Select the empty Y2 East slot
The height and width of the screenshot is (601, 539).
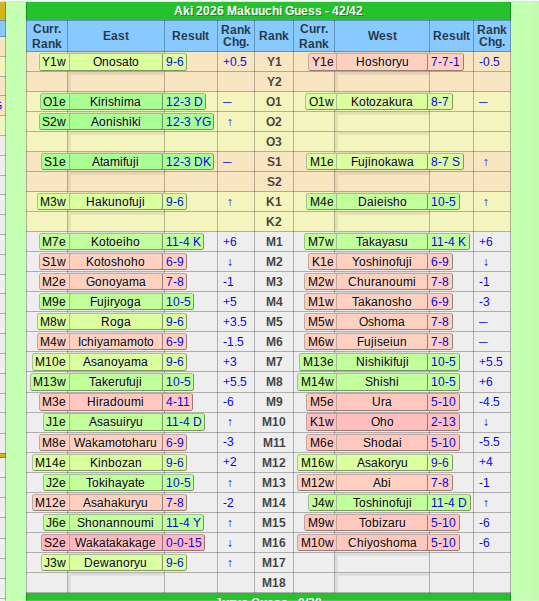tap(116, 82)
